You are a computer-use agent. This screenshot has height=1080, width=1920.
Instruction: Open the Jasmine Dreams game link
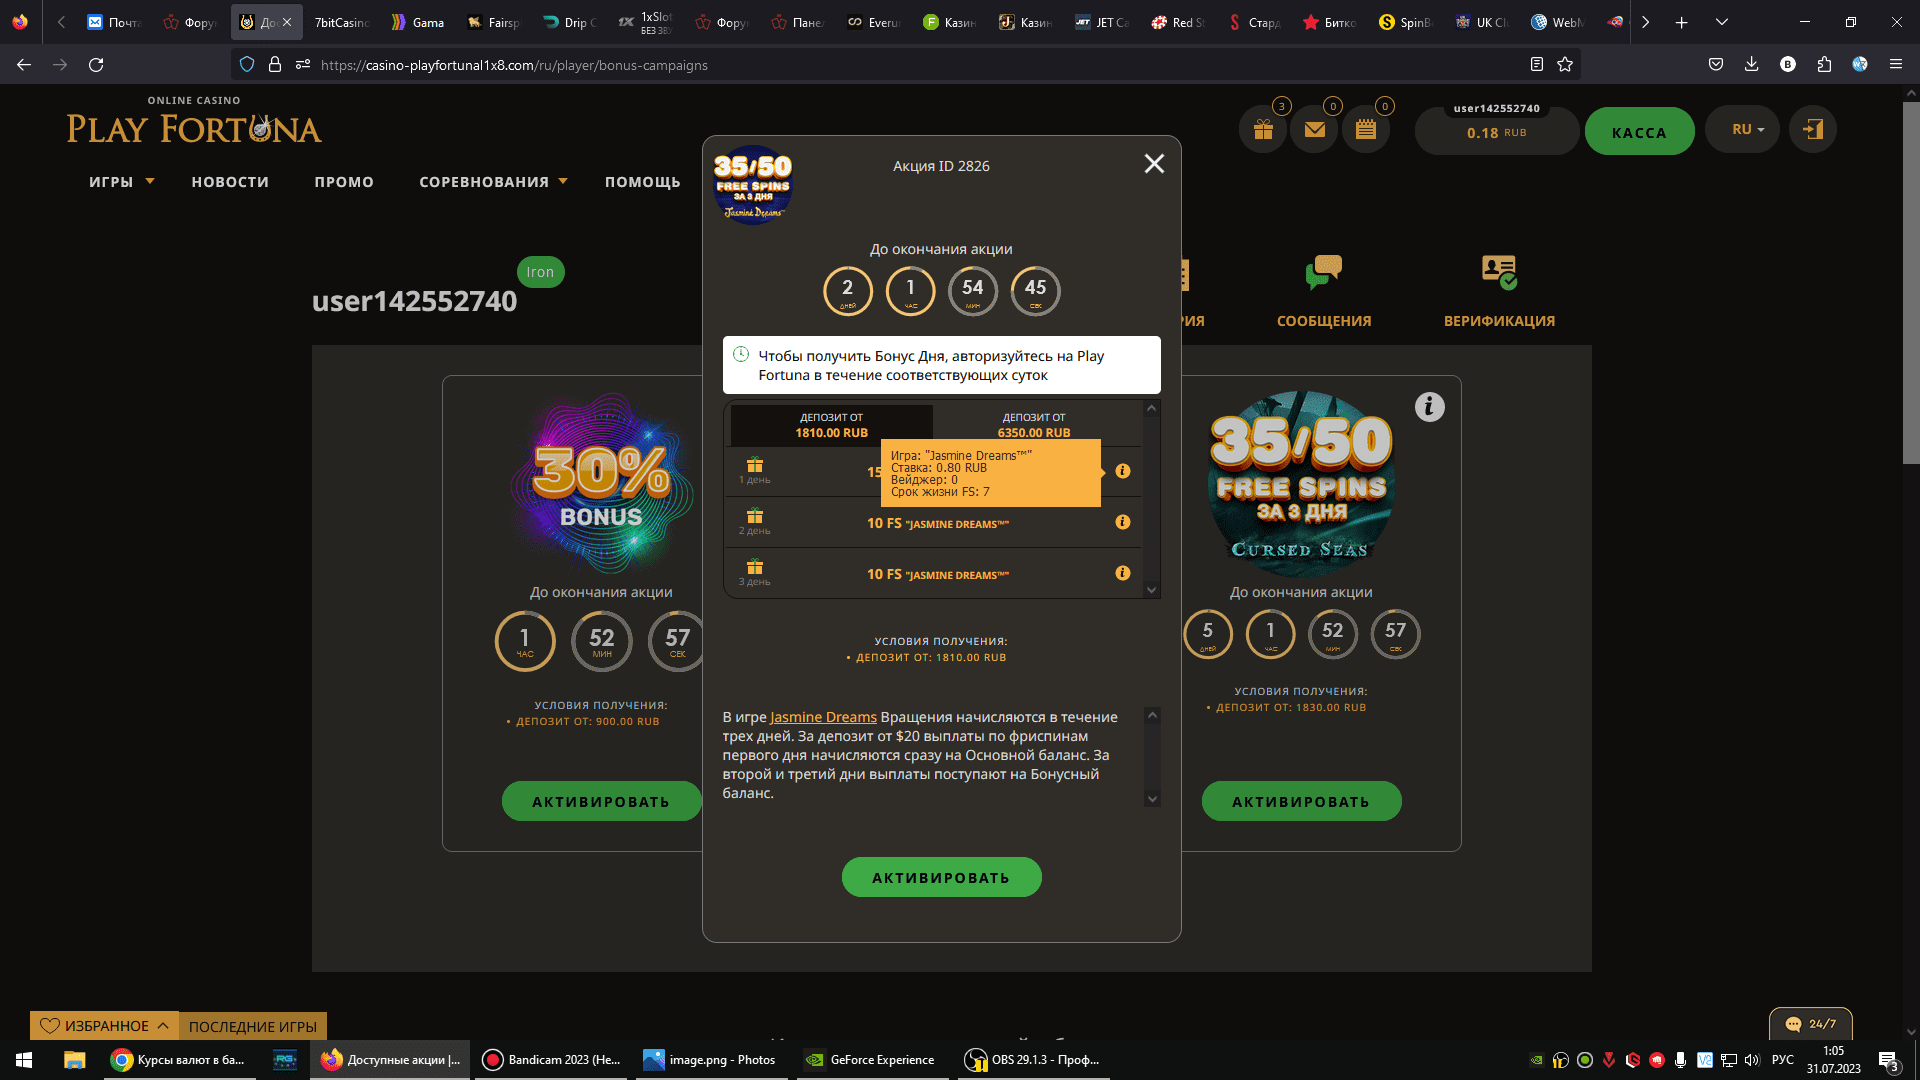823,717
